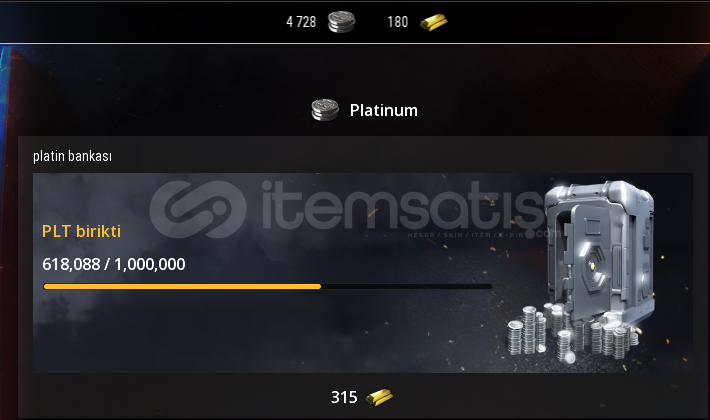The width and height of the screenshot is (710, 420).
Task: Open the 180 gold balance
Action: coord(398,22)
